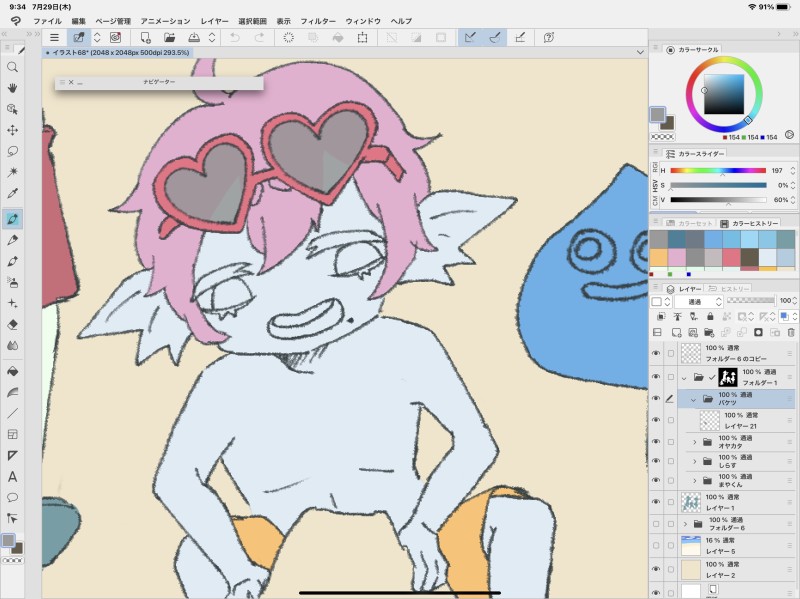Hide the オヤカタ folder
Viewport: 800px width, 599px height.
(656, 441)
